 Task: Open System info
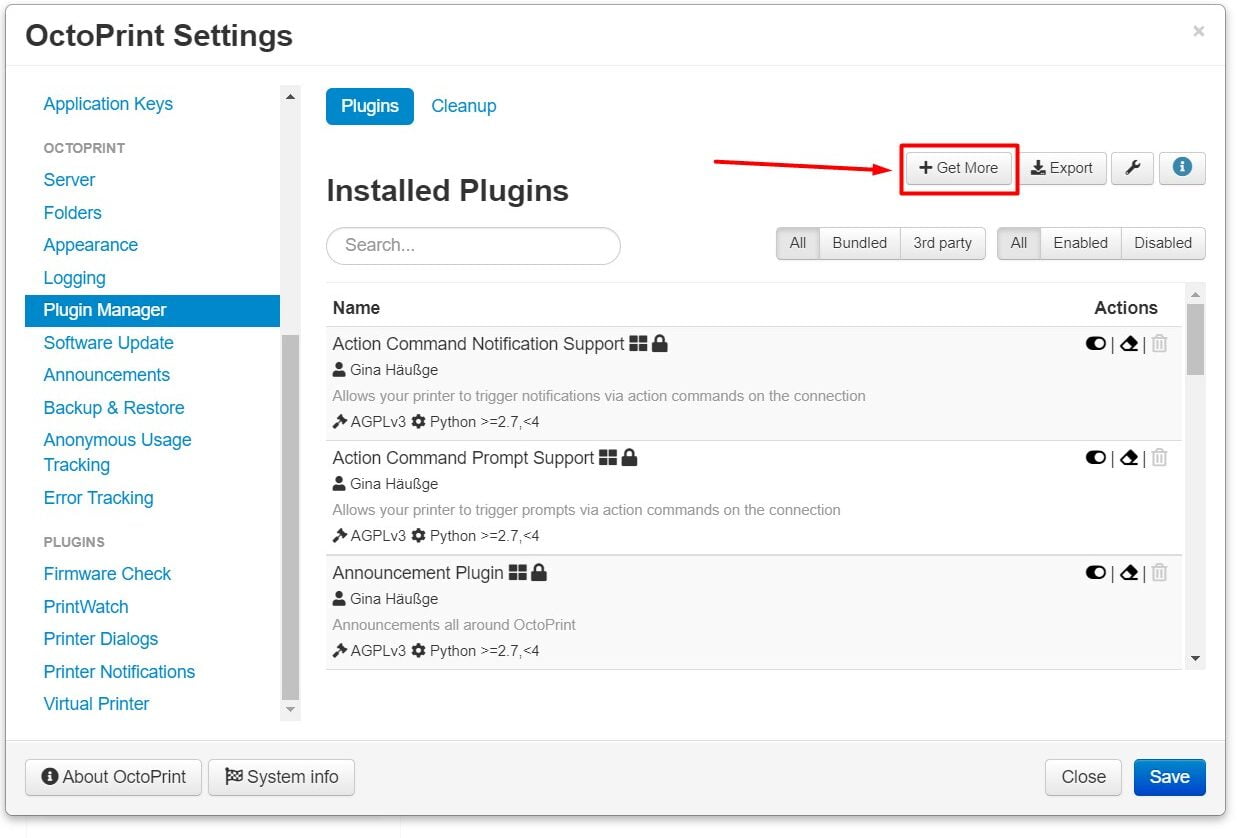point(281,777)
